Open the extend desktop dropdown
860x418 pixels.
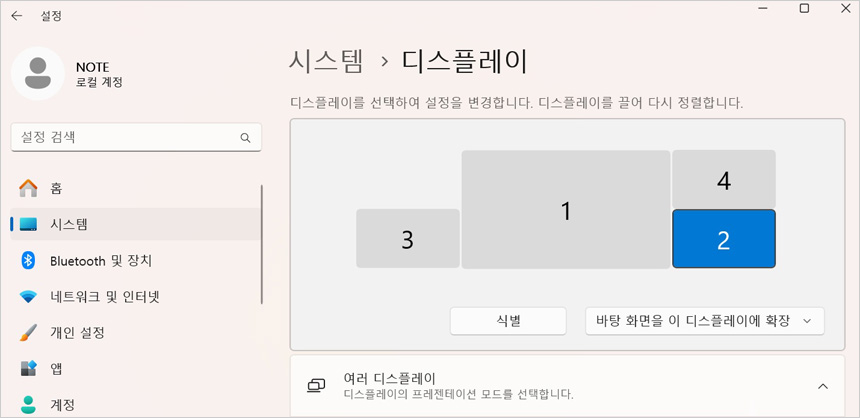pos(704,321)
